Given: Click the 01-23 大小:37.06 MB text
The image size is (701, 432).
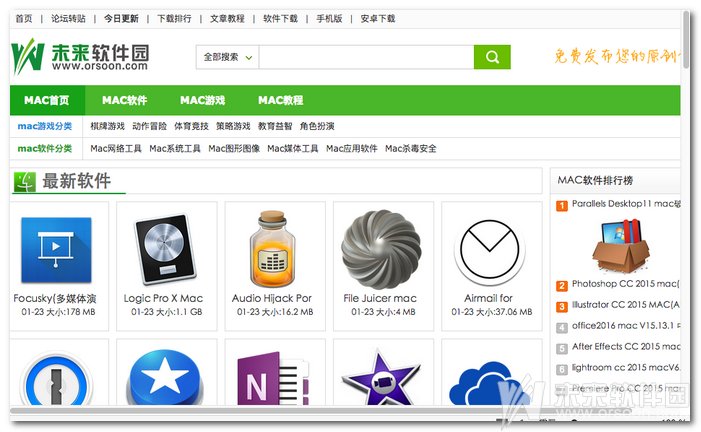Looking at the screenshot, I should (492, 312).
